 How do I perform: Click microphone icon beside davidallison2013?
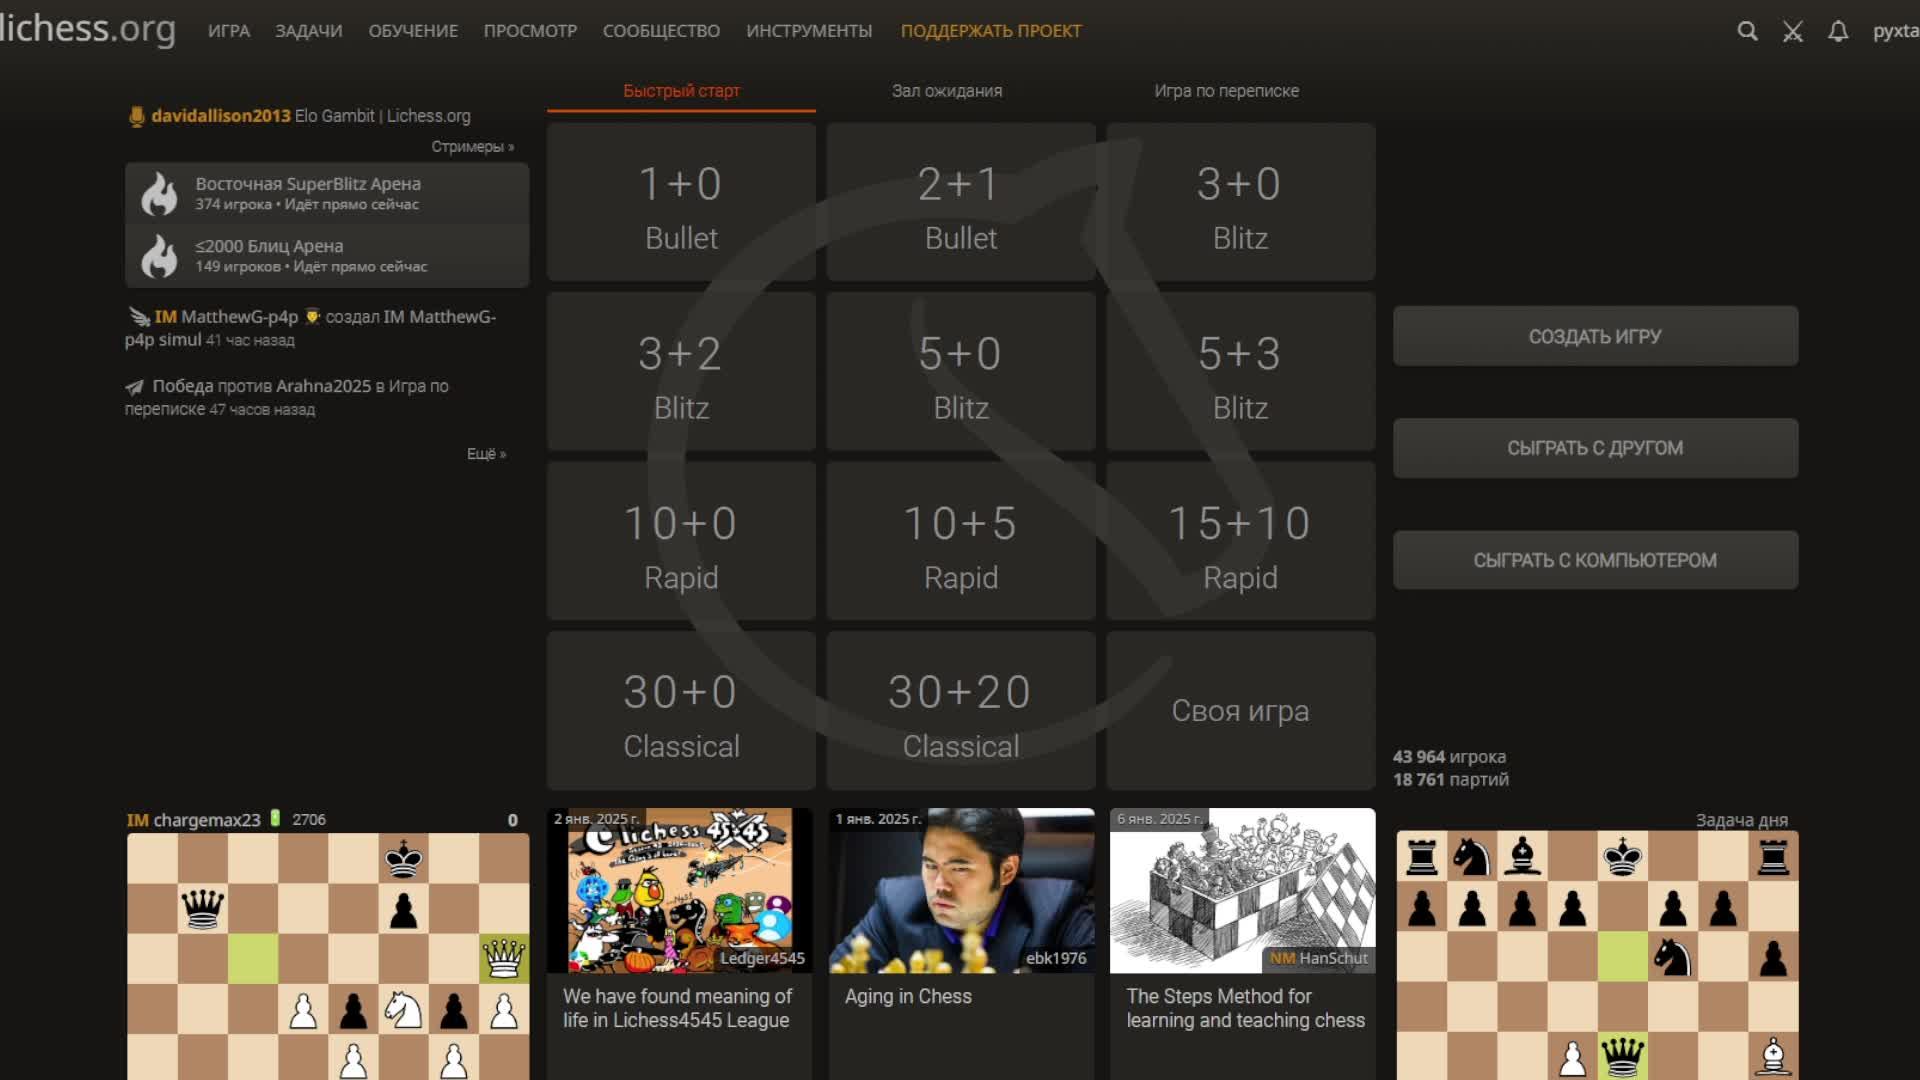tap(137, 117)
